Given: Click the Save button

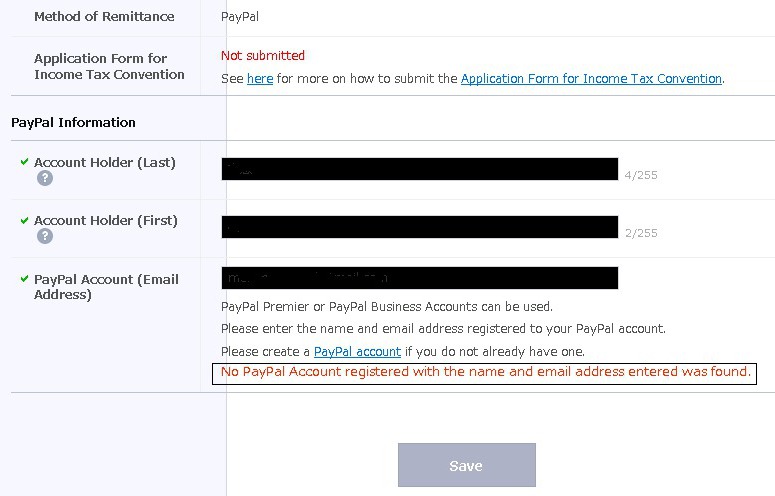Looking at the screenshot, I should pos(467,465).
